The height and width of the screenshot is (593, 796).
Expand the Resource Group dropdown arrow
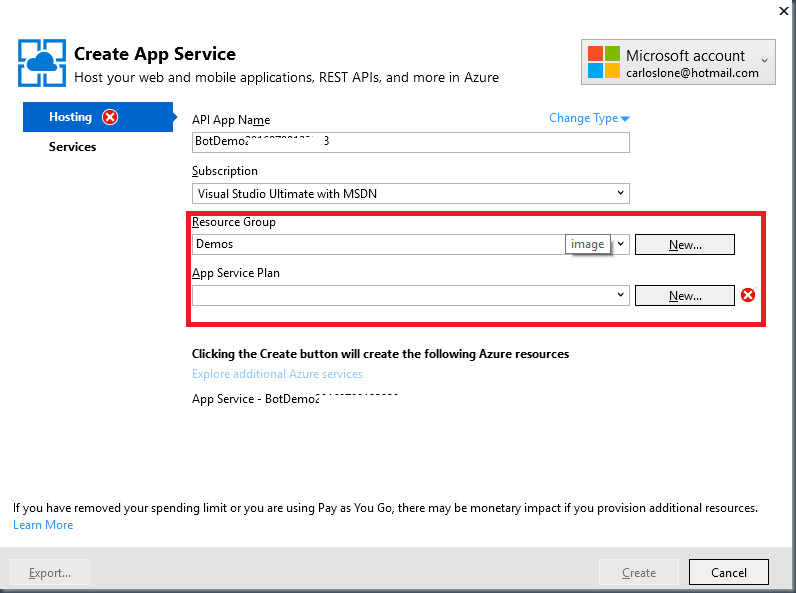(620, 244)
